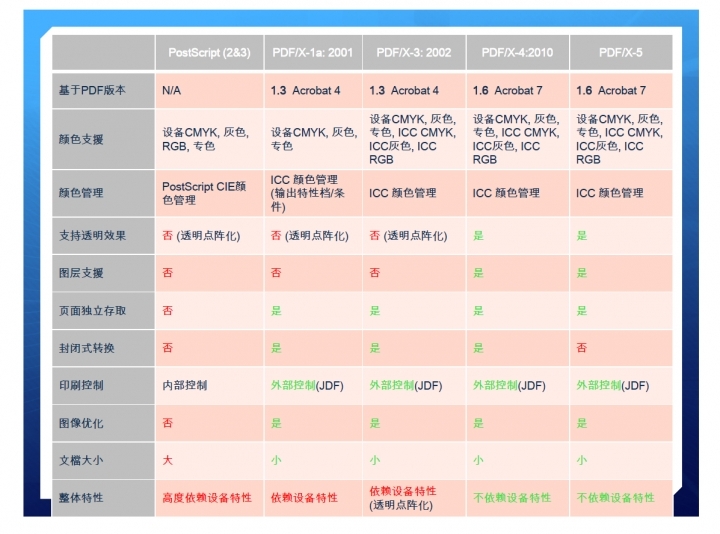This screenshot has height=534, width=720.
Task: Select the red 高度依赖设备特性 cell
Action: [206, 497]
